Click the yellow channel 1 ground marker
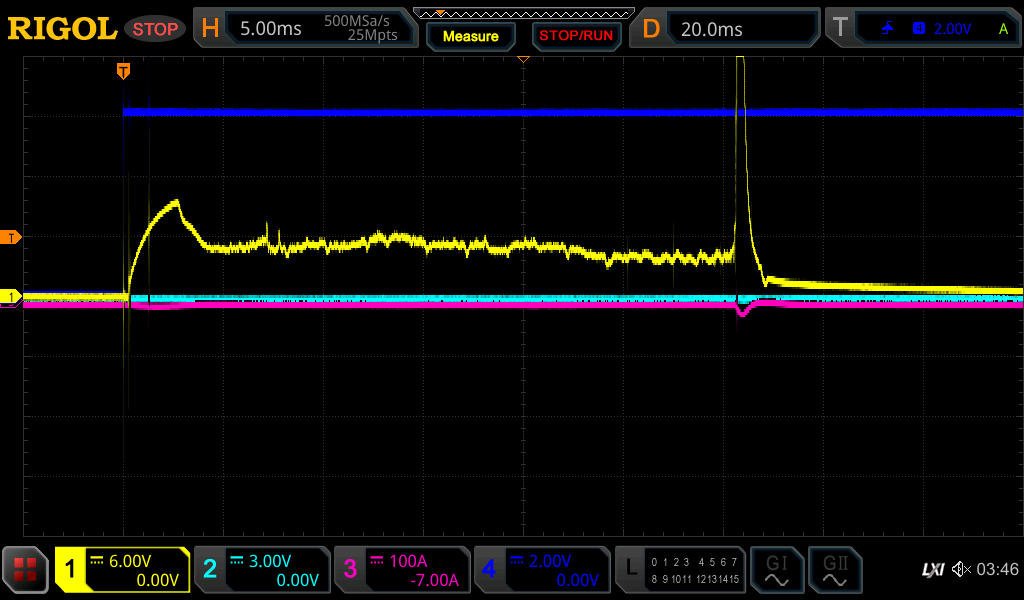 12,297
